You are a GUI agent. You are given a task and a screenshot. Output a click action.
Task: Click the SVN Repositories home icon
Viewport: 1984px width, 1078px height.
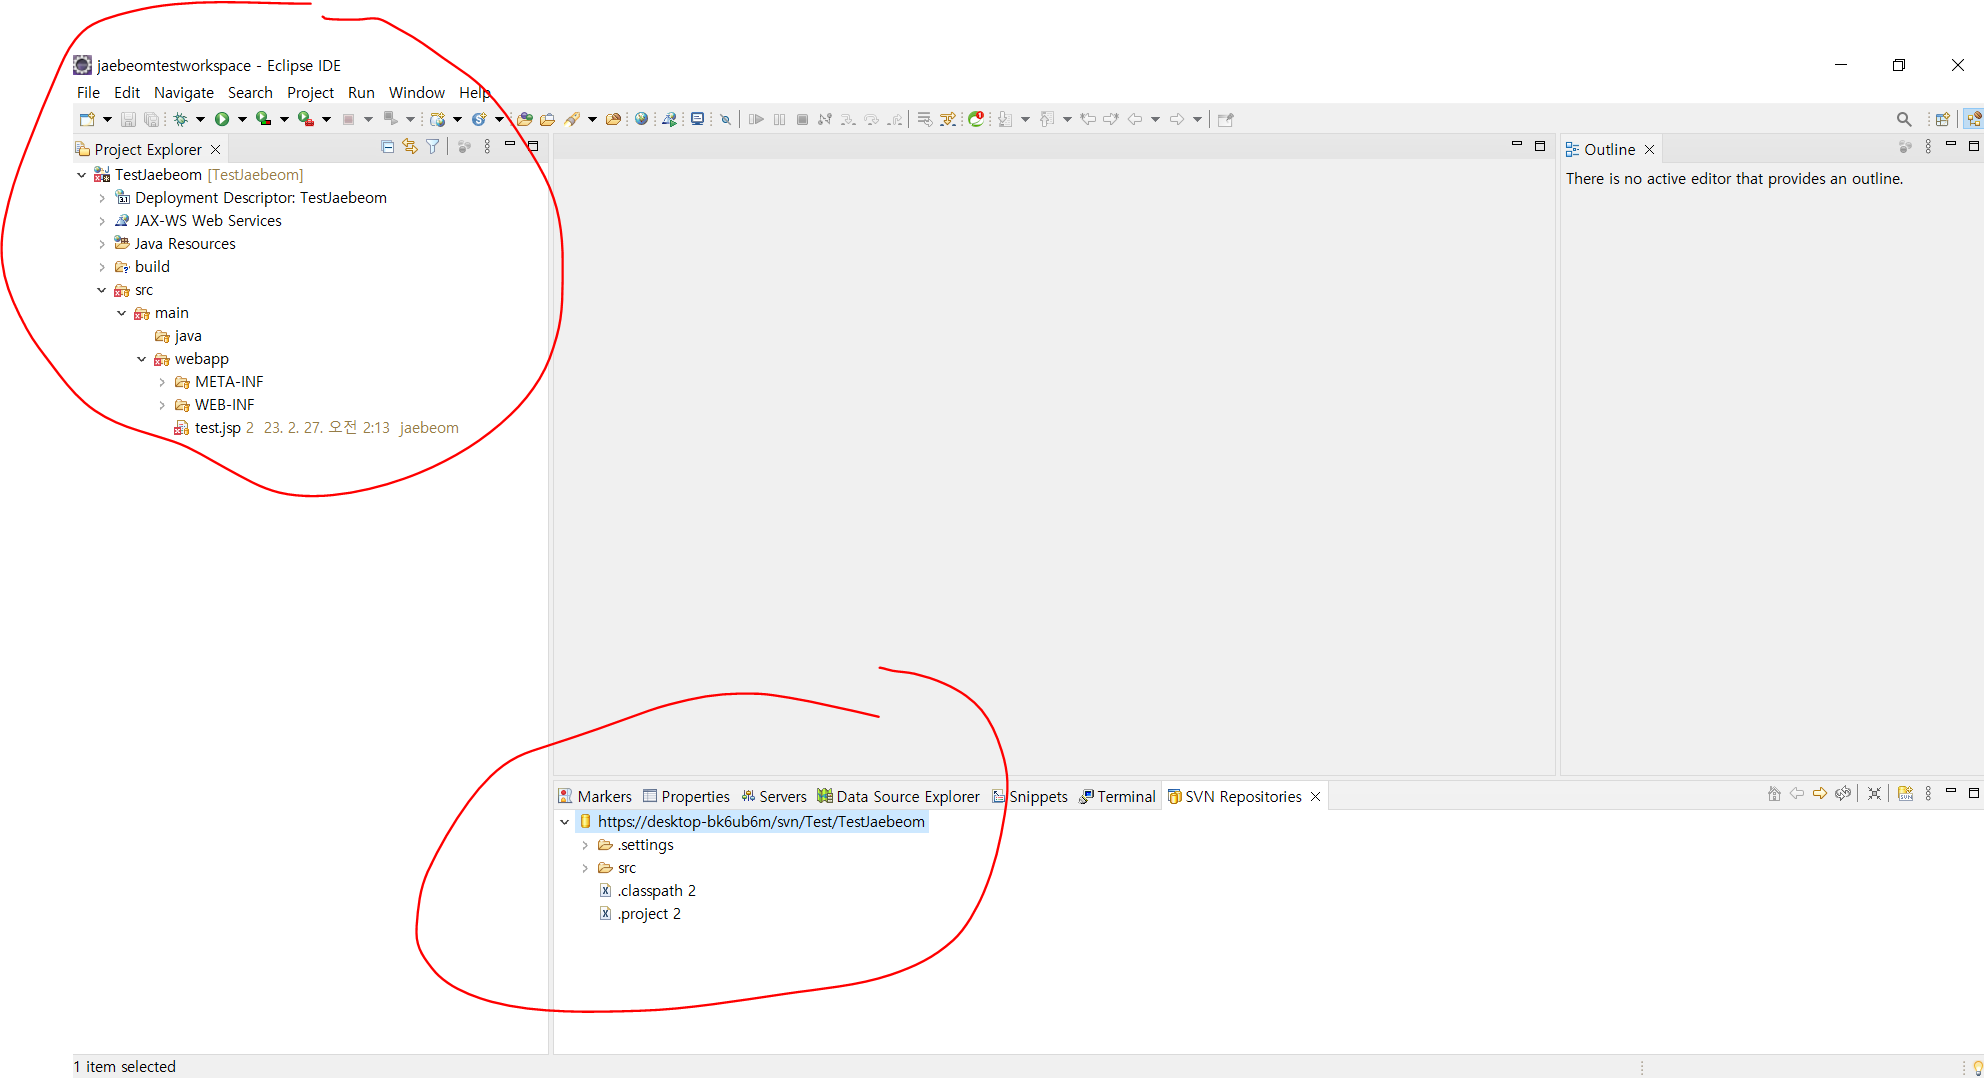(x=1774, y=794)
